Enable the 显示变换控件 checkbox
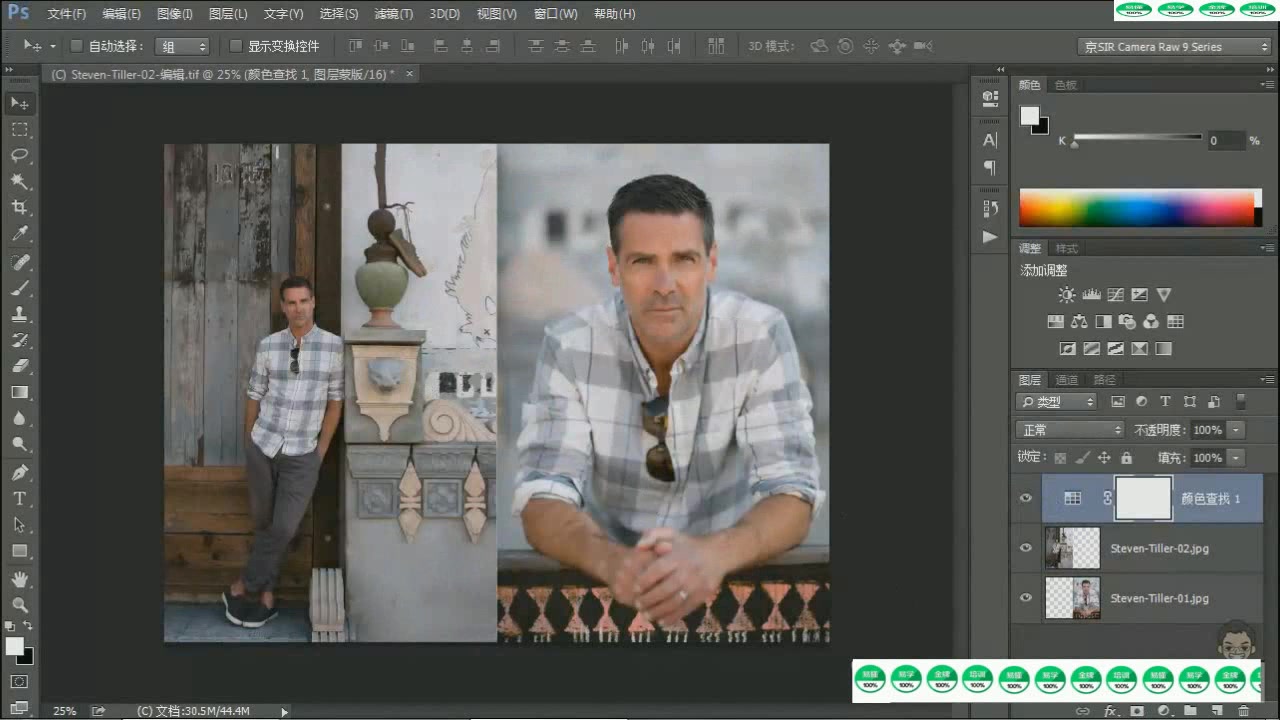The image size is (1280, 720). click(236, 46)
